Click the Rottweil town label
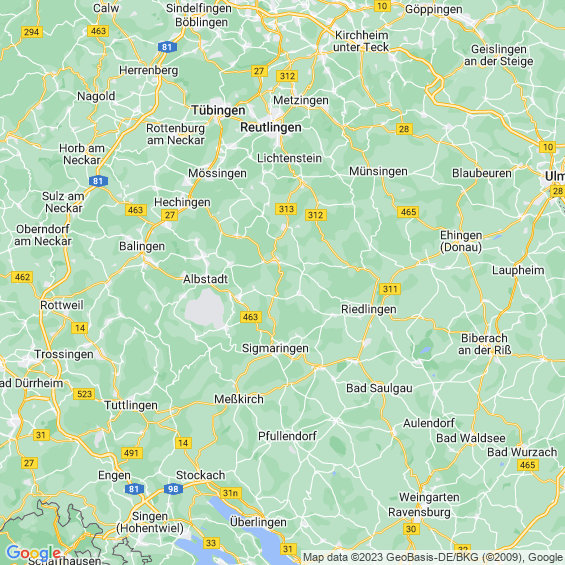Image resolution: width=565 pixels, height=565 pixels. click(x=62, y=305)
